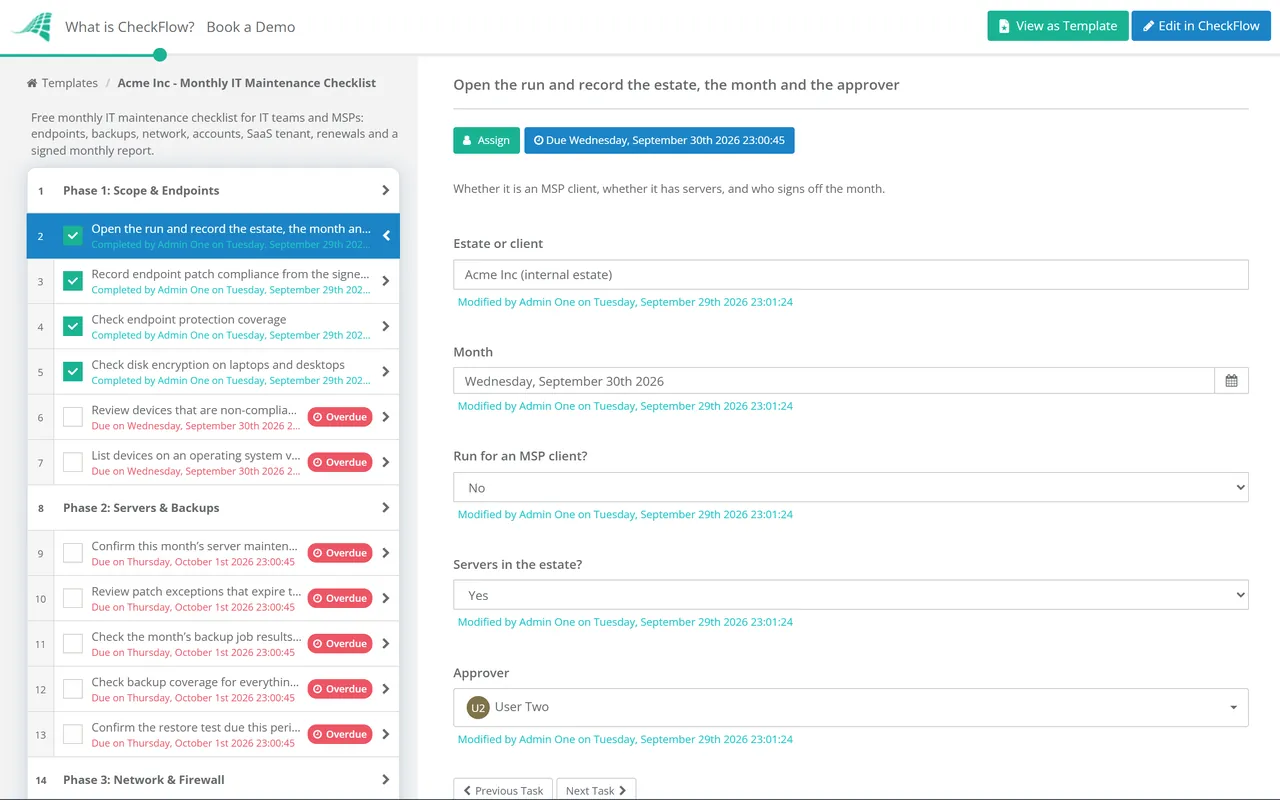The height and width of the screenshot is (800, 1280).
Task: Select 'Check disk encryption on laptops and desktops' title
Action: pos(218,365)
